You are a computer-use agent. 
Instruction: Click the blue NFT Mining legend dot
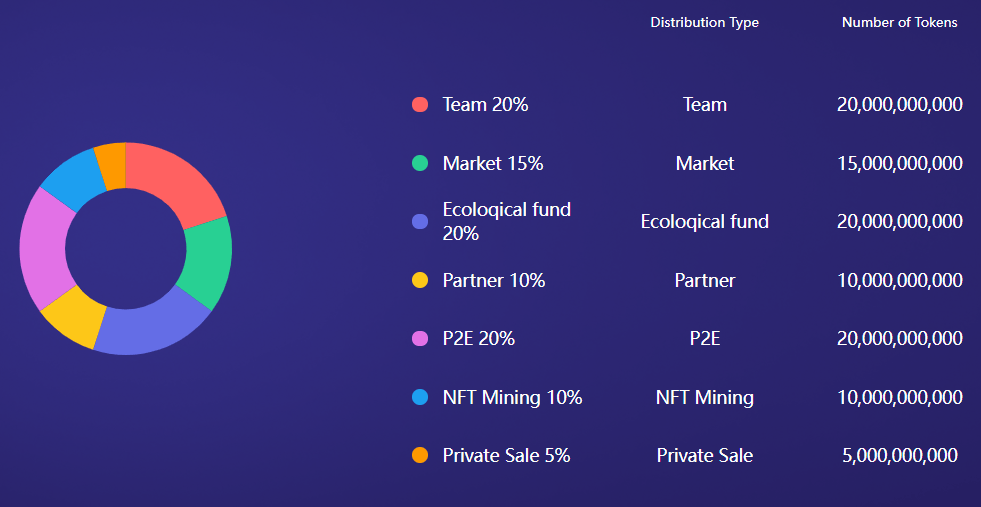click(420, 397)
